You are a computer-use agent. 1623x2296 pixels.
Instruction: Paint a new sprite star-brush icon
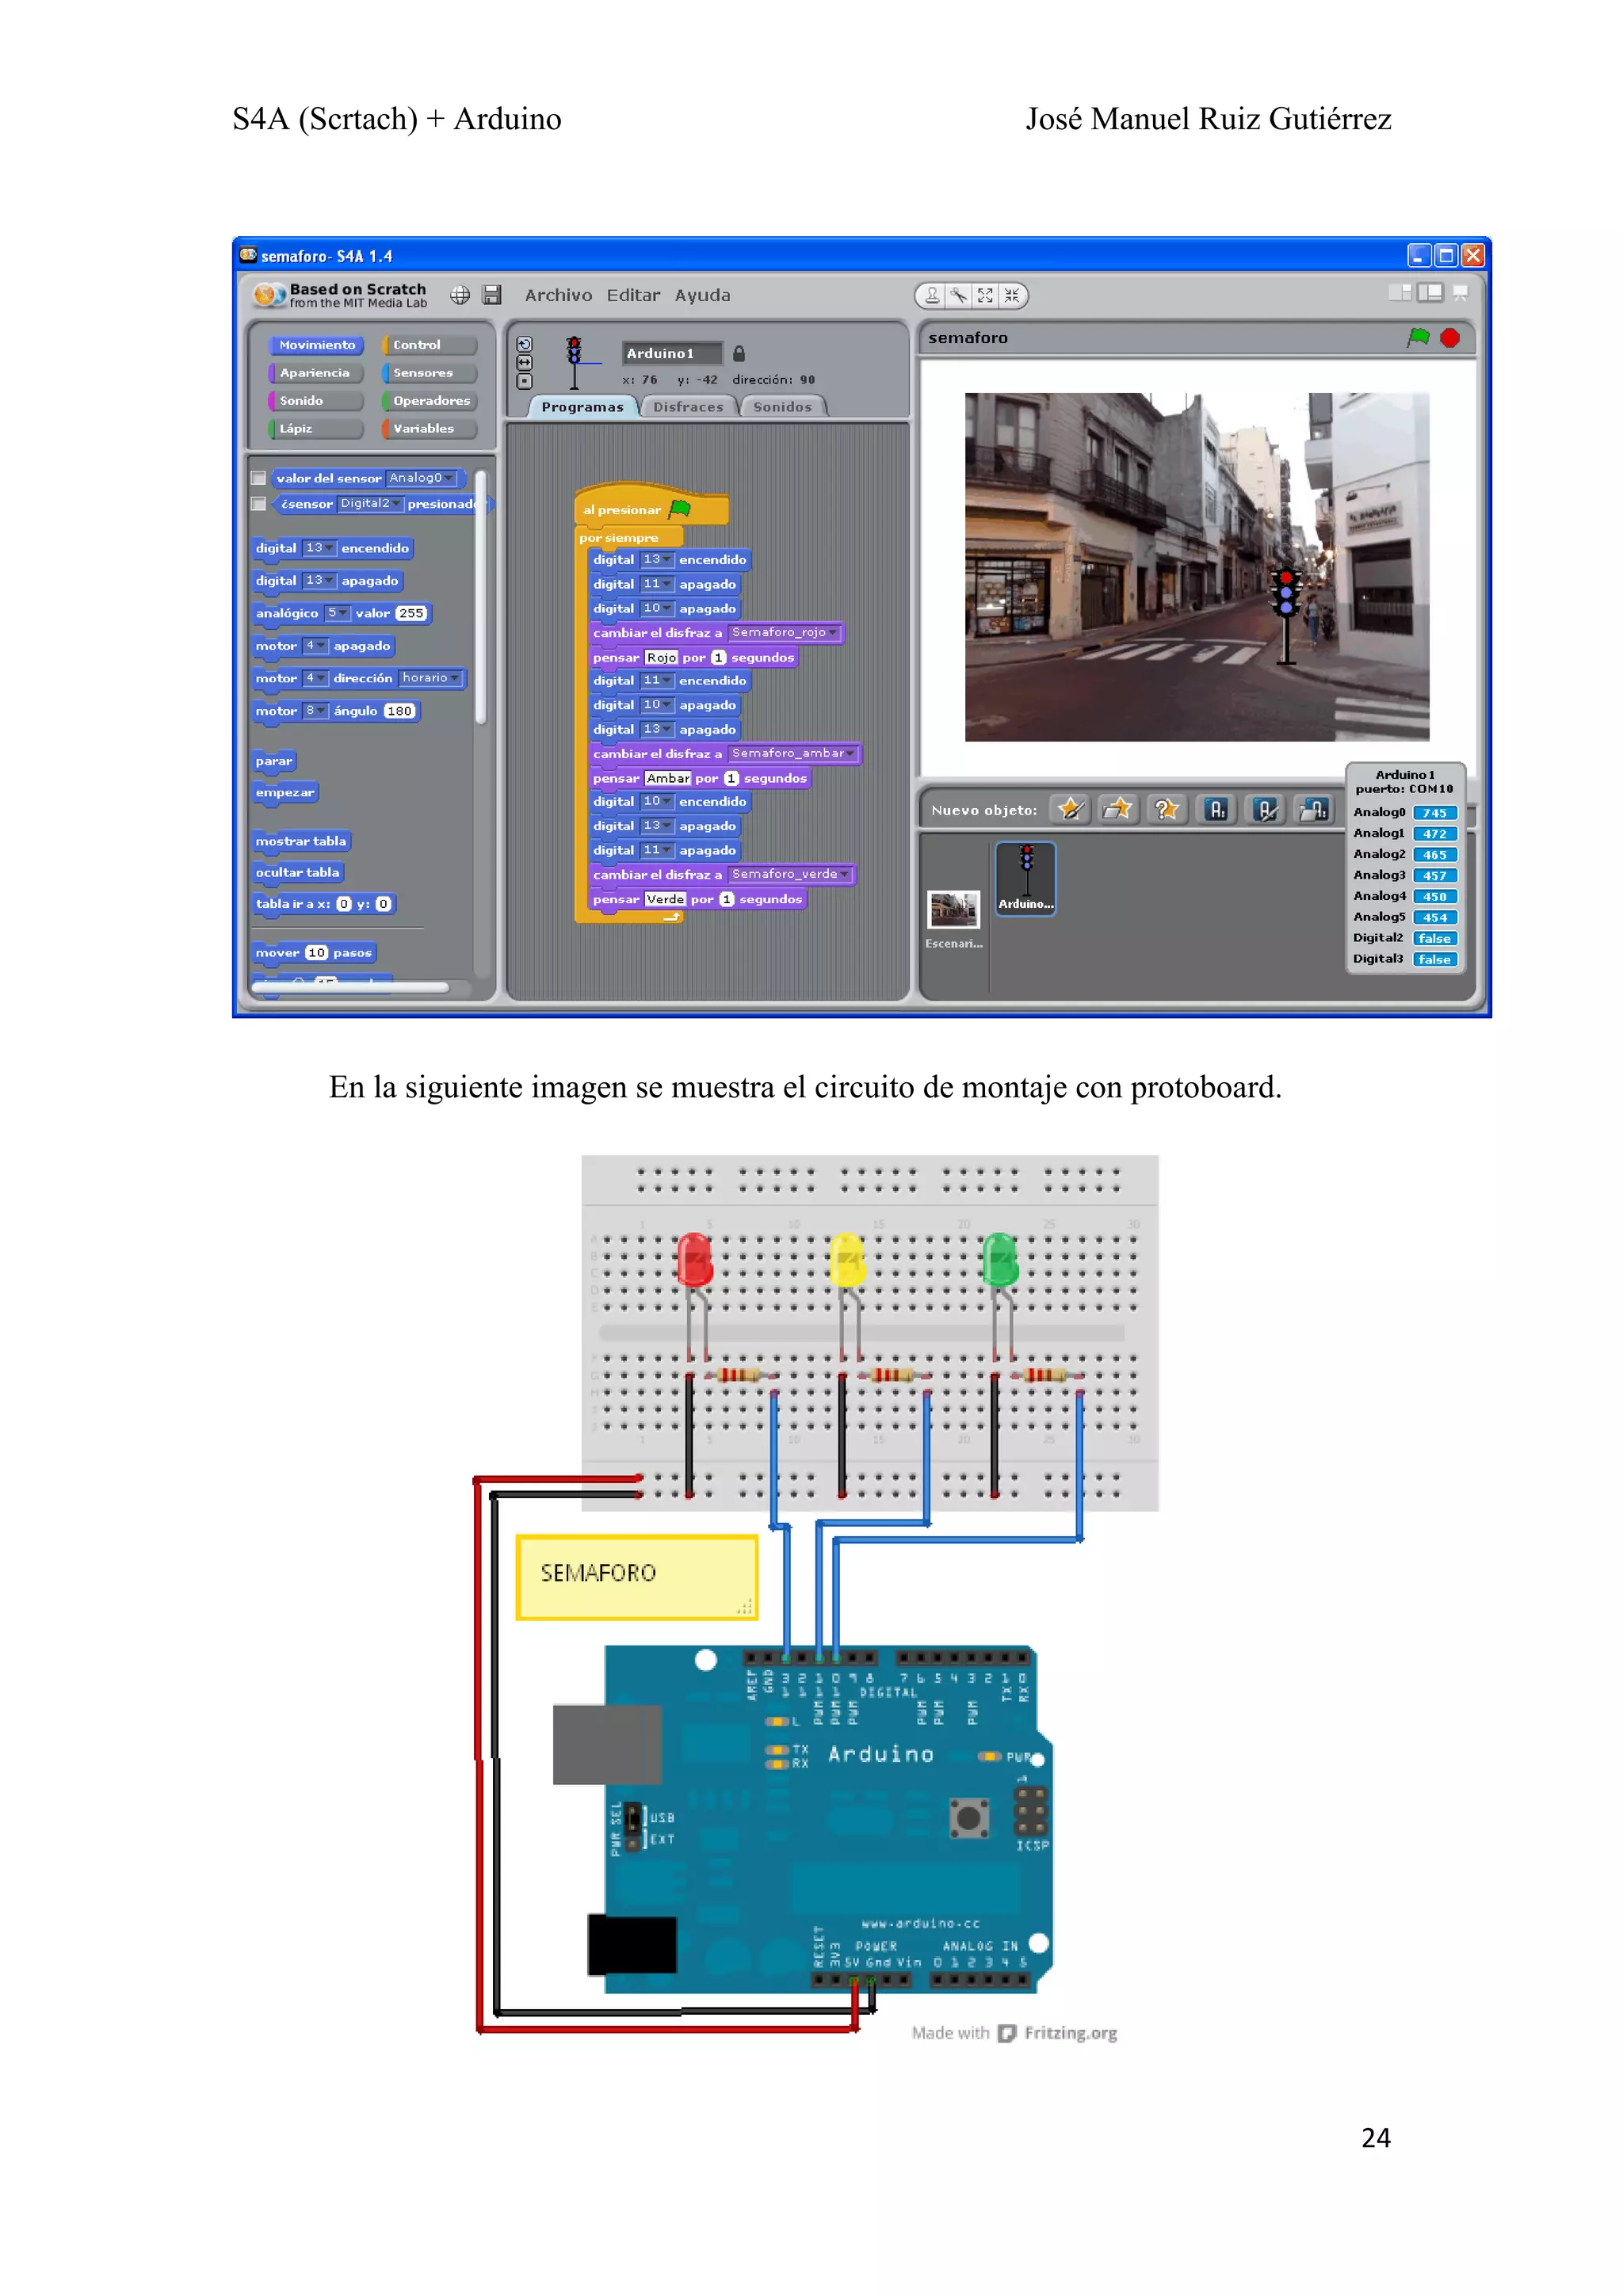(1070, 809)
